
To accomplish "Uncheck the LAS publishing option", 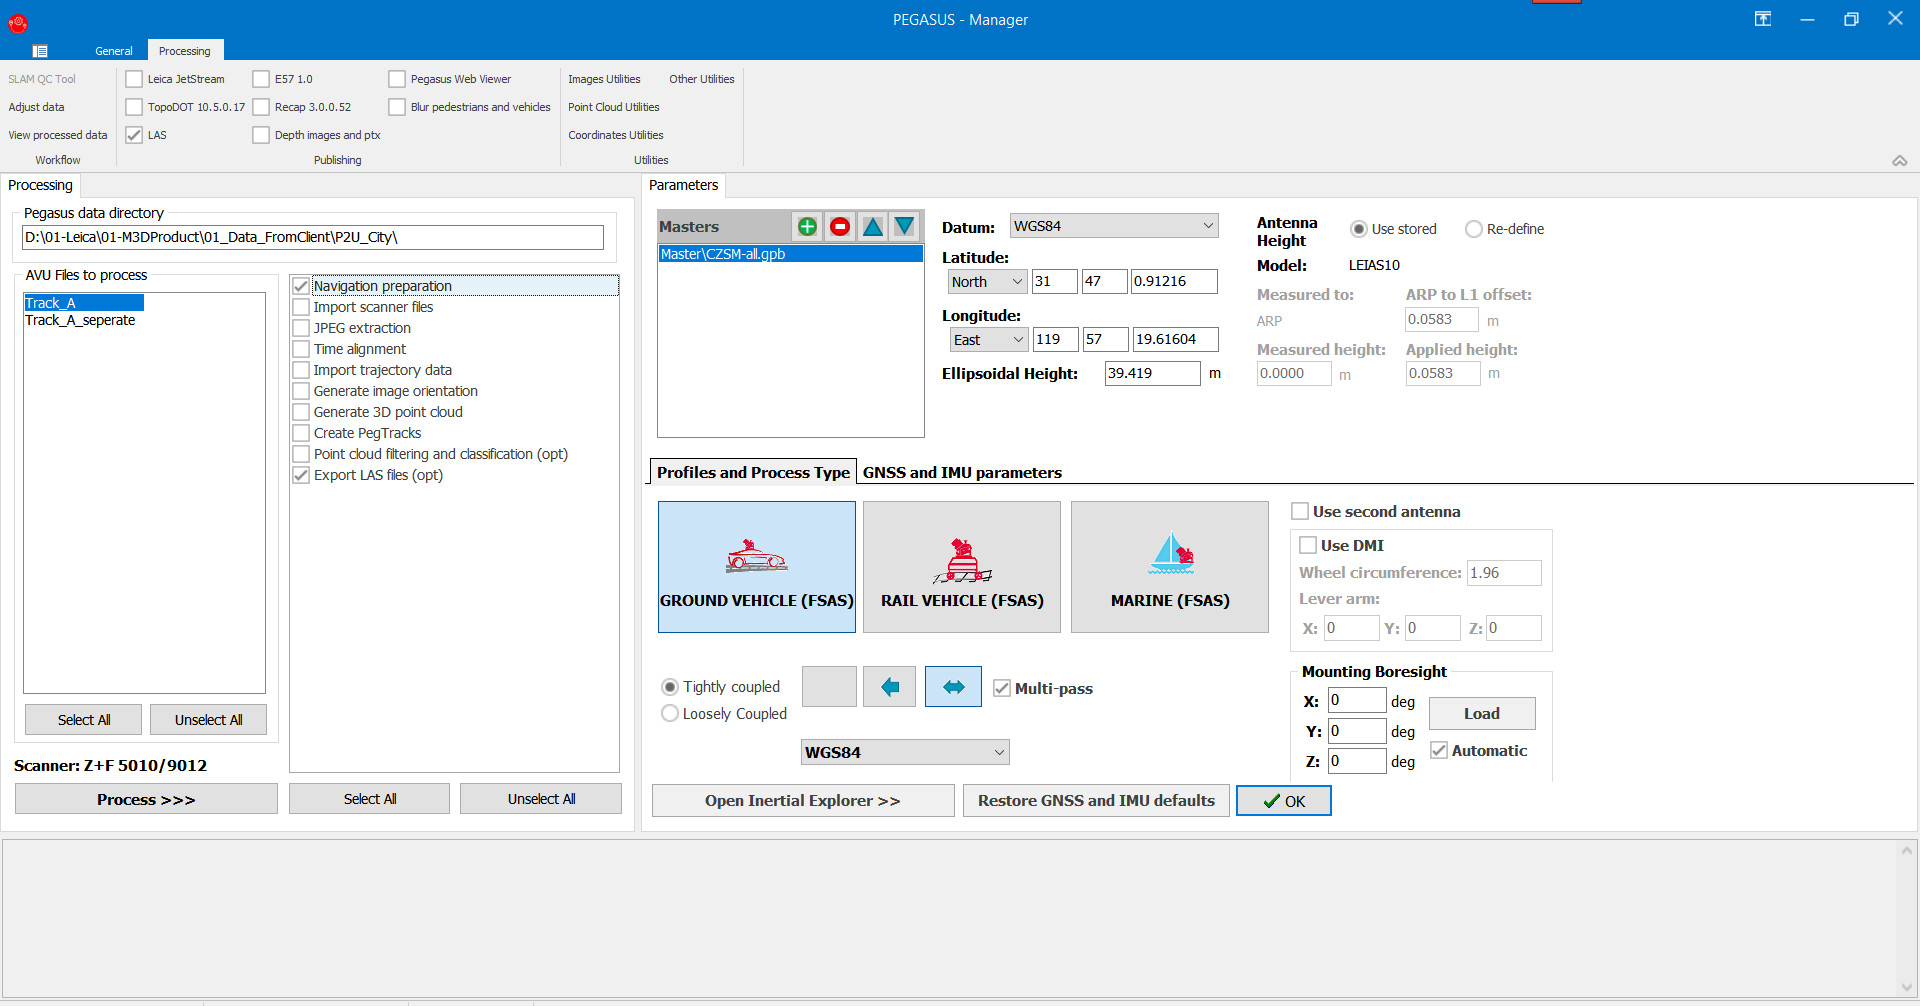I will click(x=134, y=135).
